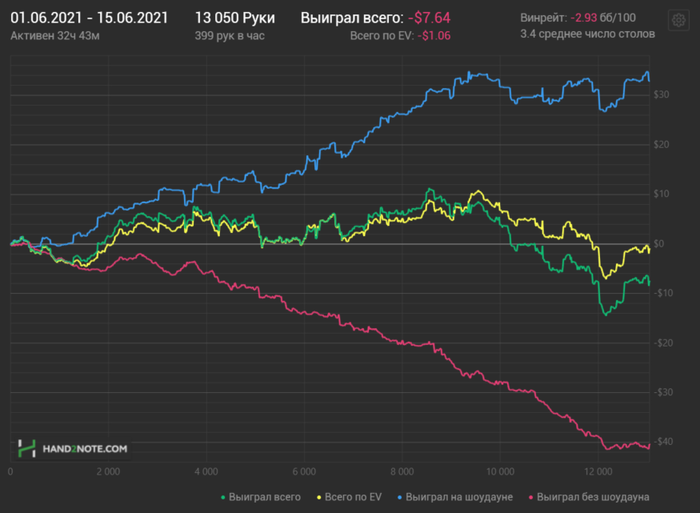Click the 6 000 x-axis label

tap(304, 472)
